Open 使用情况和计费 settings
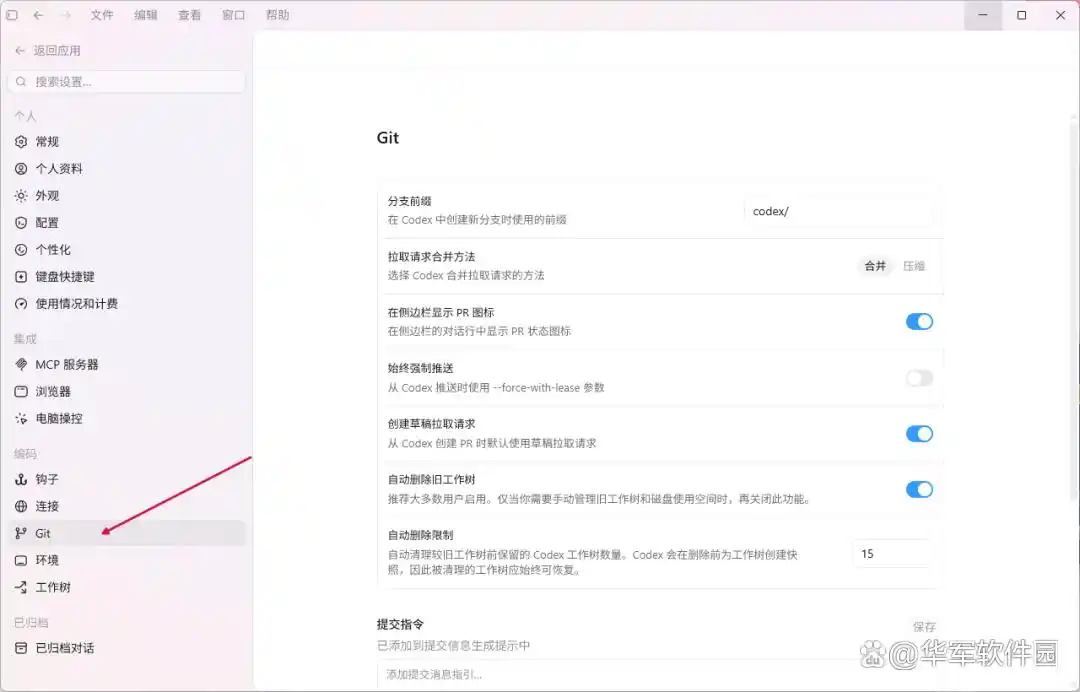The image size is (1080, 692). (127, 304)
